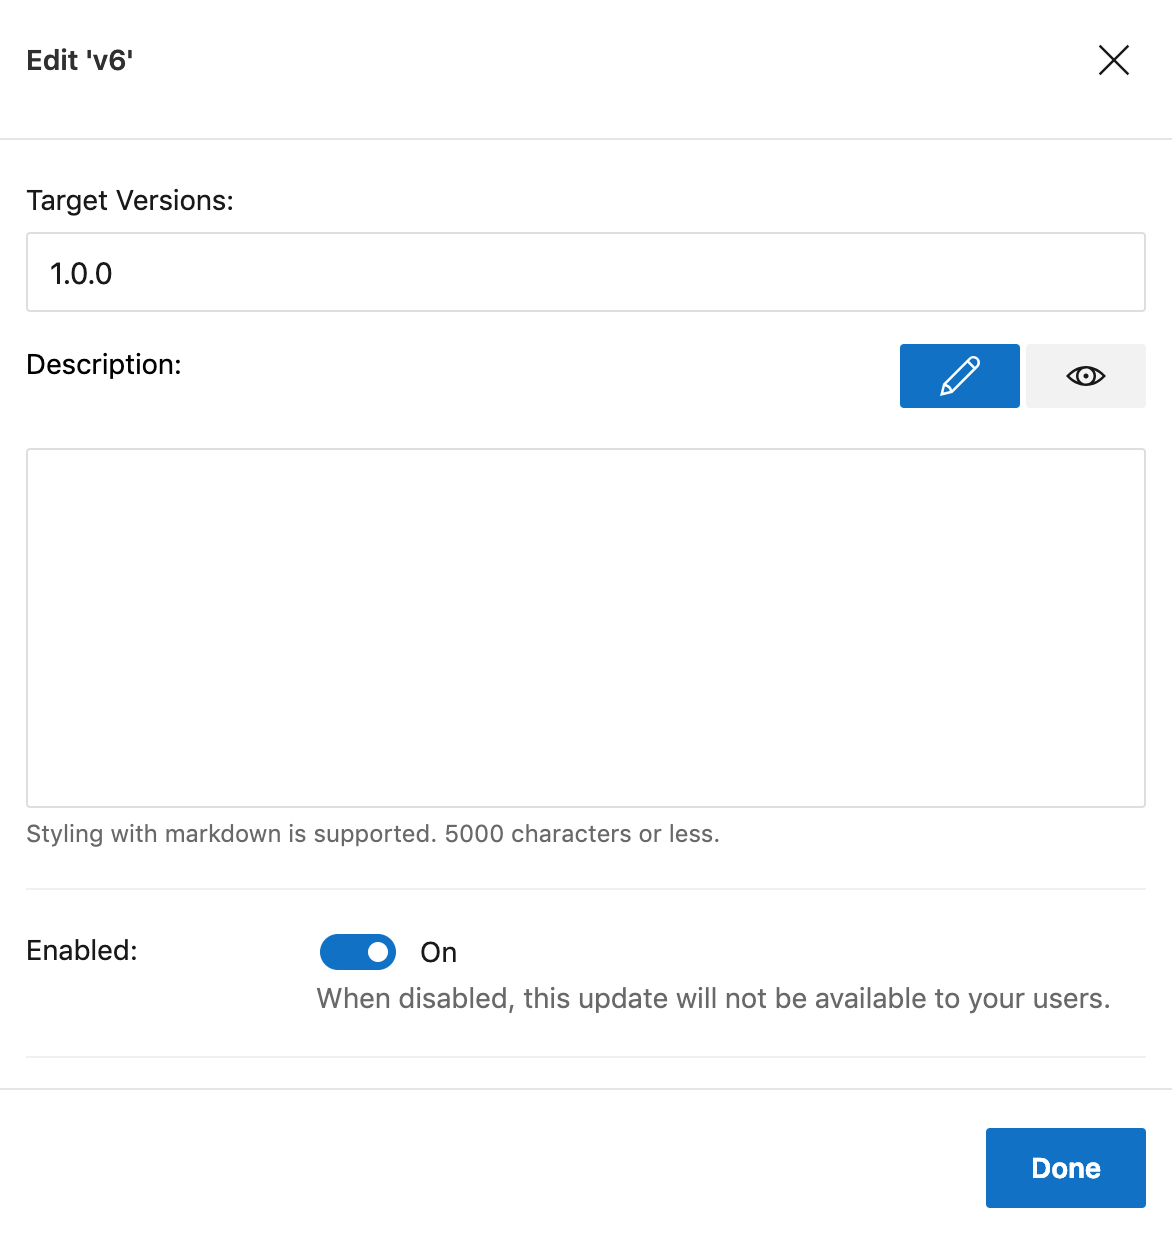
Task: Click the X icon to dismiss the dialog
Action: [1113, 60]
